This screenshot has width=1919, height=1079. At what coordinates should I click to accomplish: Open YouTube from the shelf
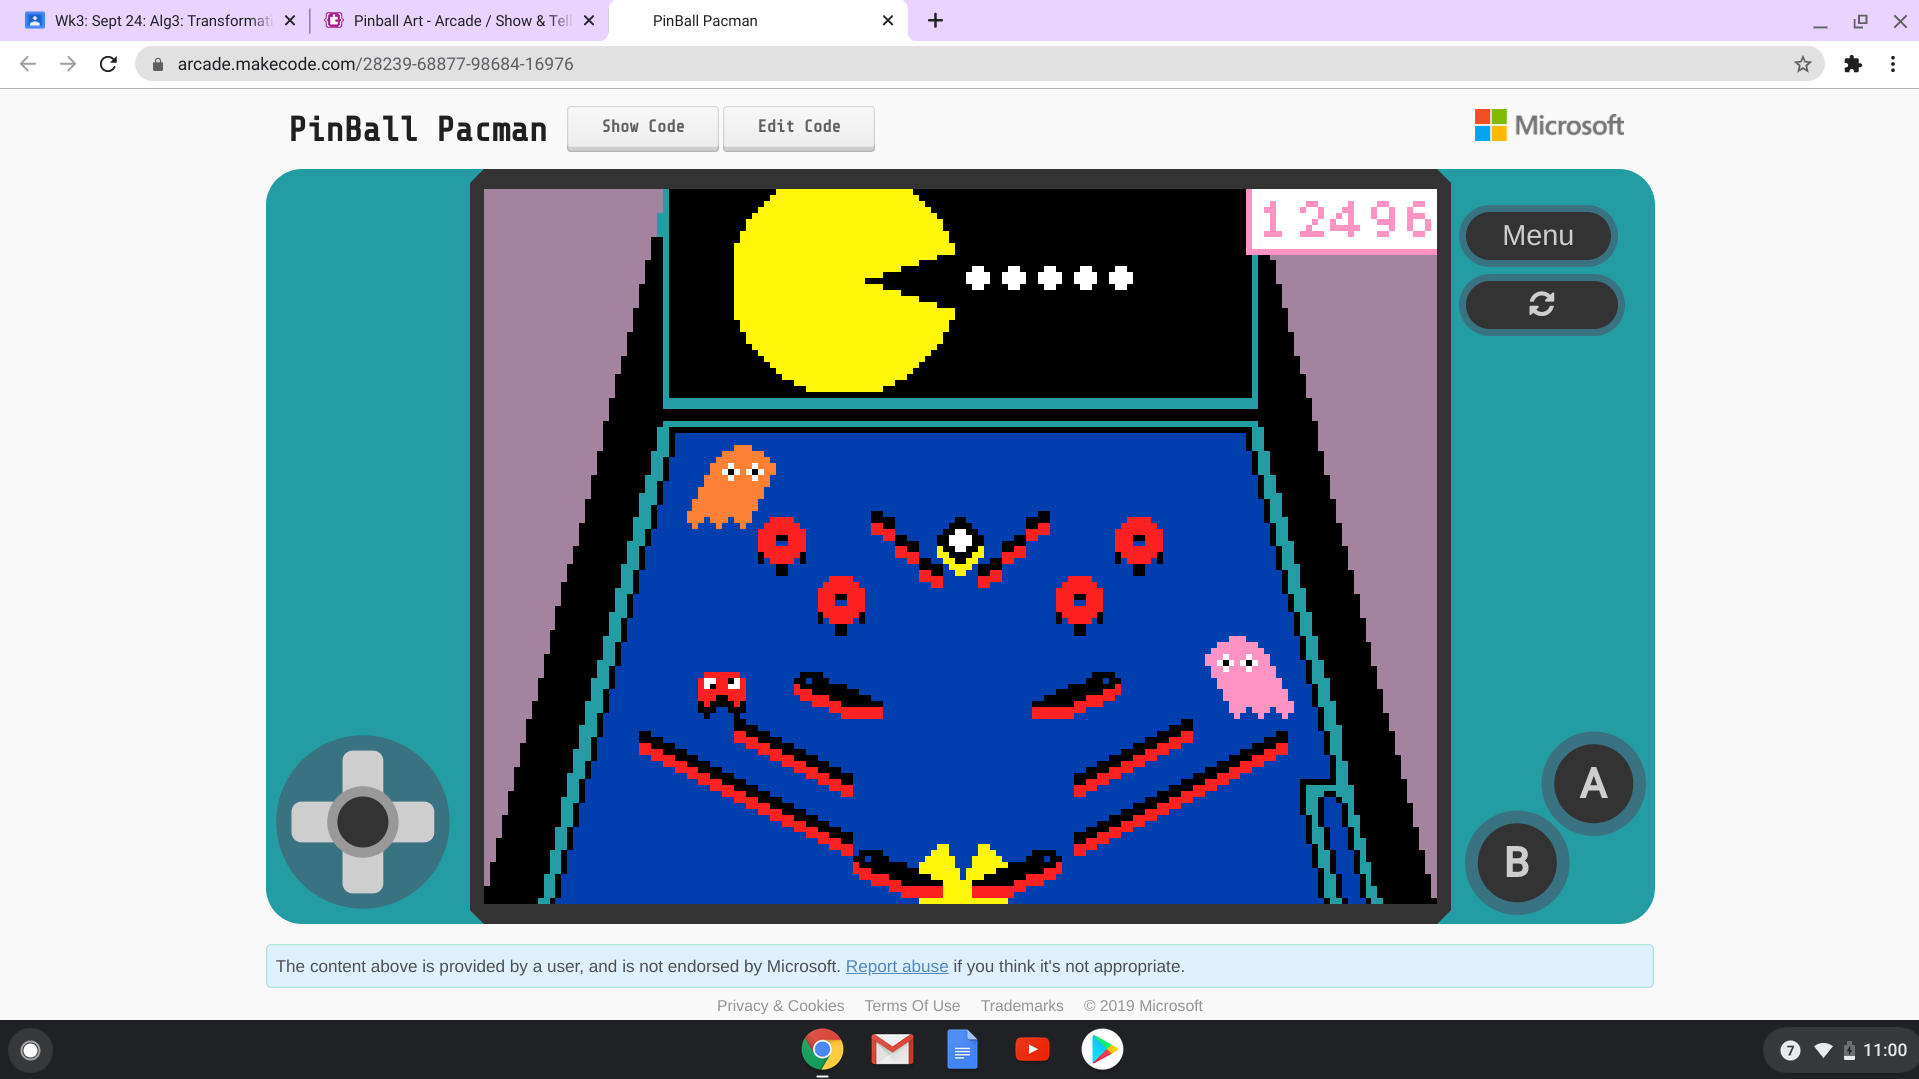point(1032,1050)
